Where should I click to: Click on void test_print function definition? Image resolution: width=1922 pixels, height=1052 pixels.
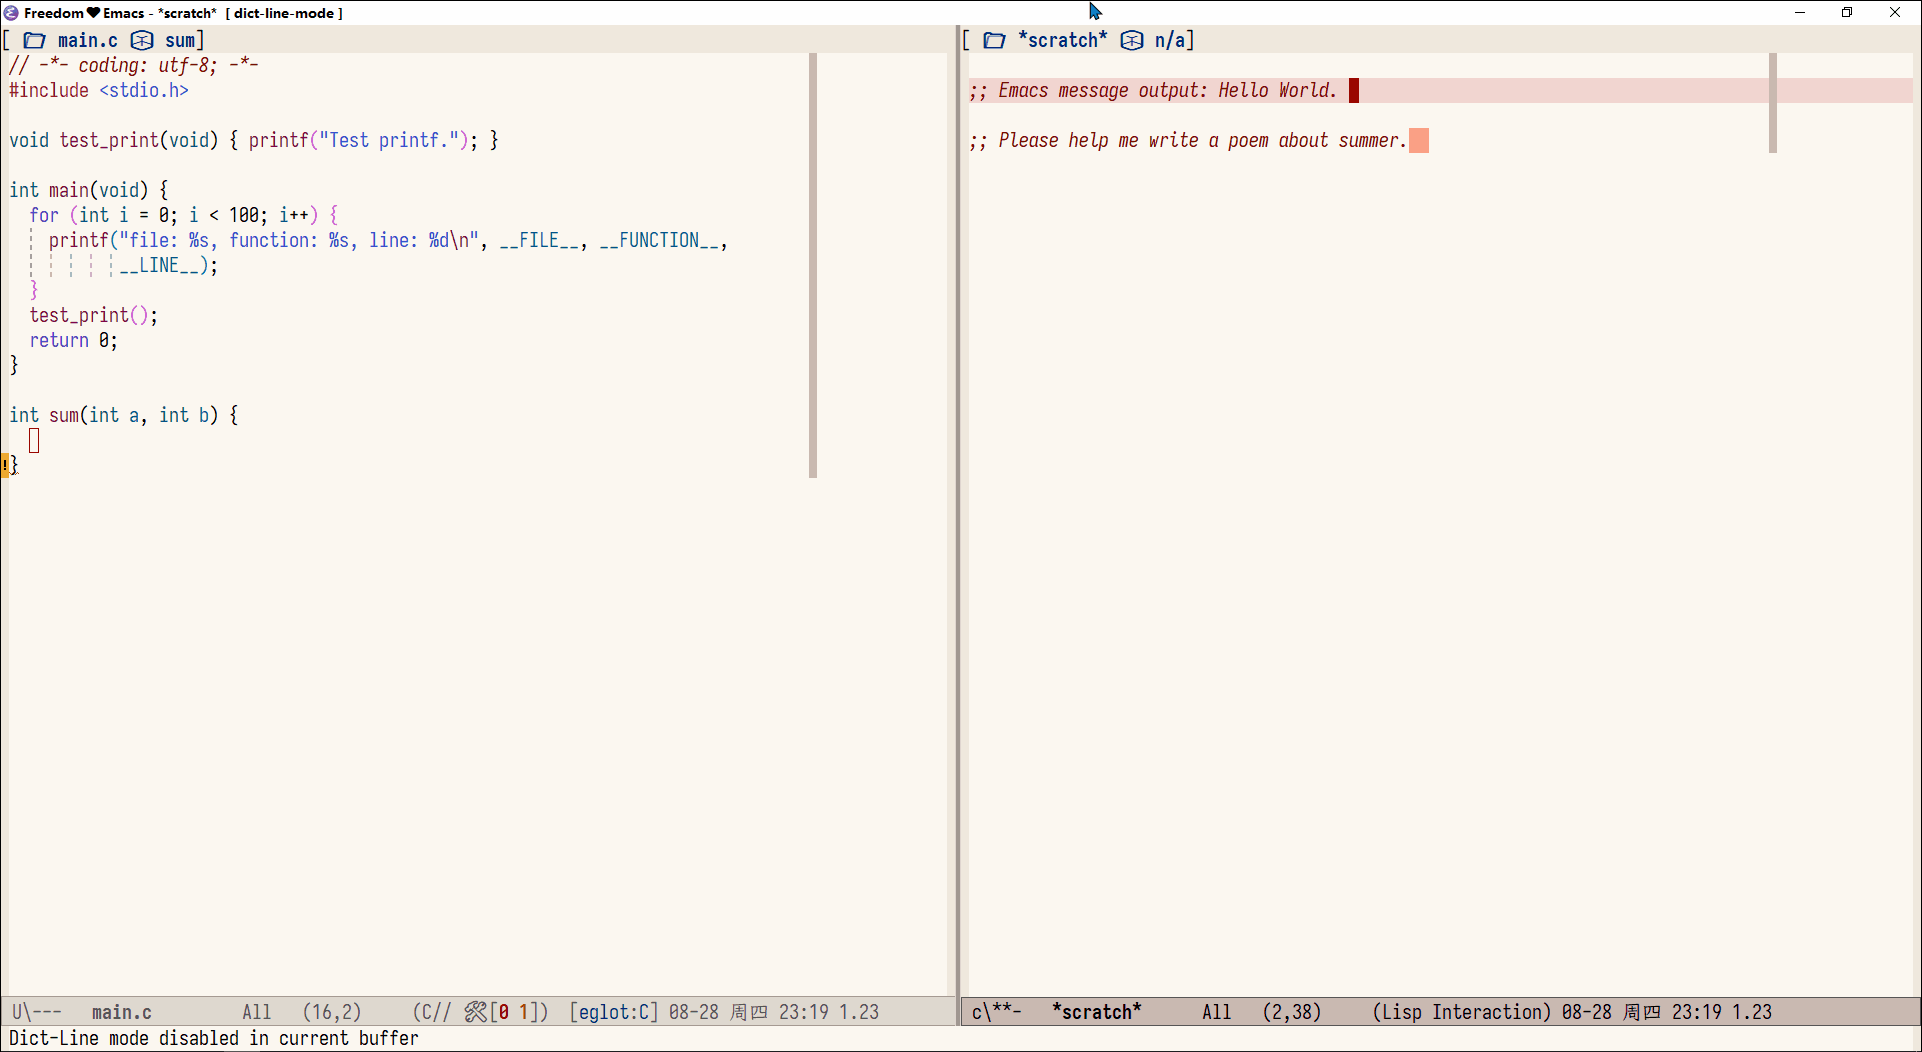(x=254, y=140)
